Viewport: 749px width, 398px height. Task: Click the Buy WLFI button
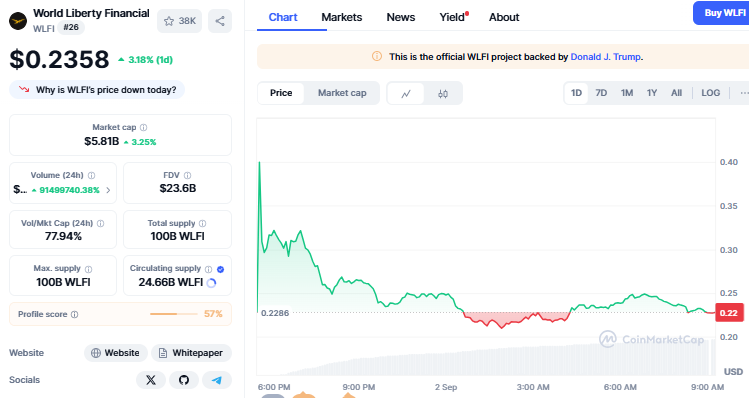[x=722, y=13]
